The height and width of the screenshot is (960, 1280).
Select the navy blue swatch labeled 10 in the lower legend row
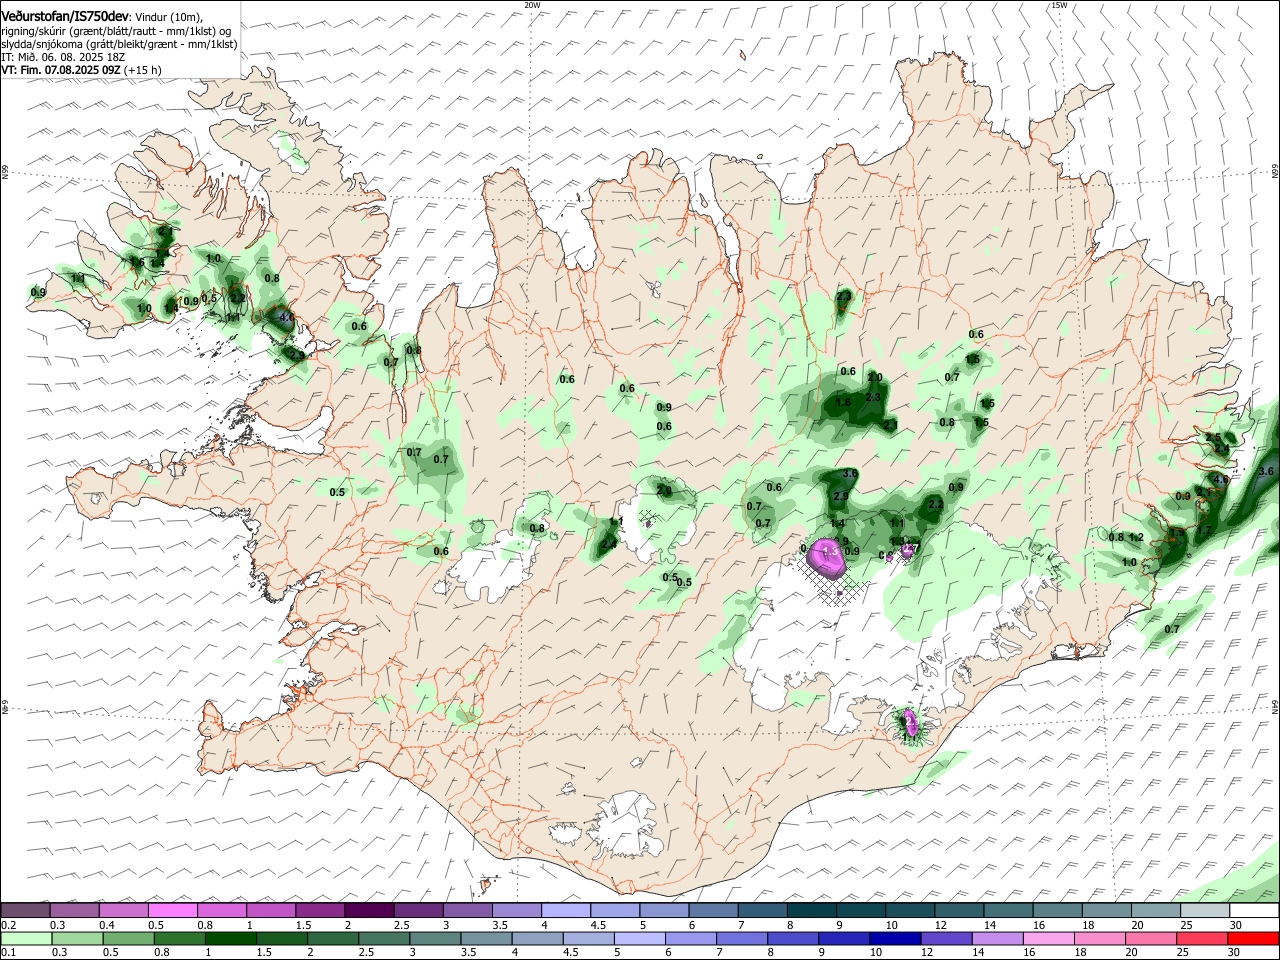click(896, 938)
